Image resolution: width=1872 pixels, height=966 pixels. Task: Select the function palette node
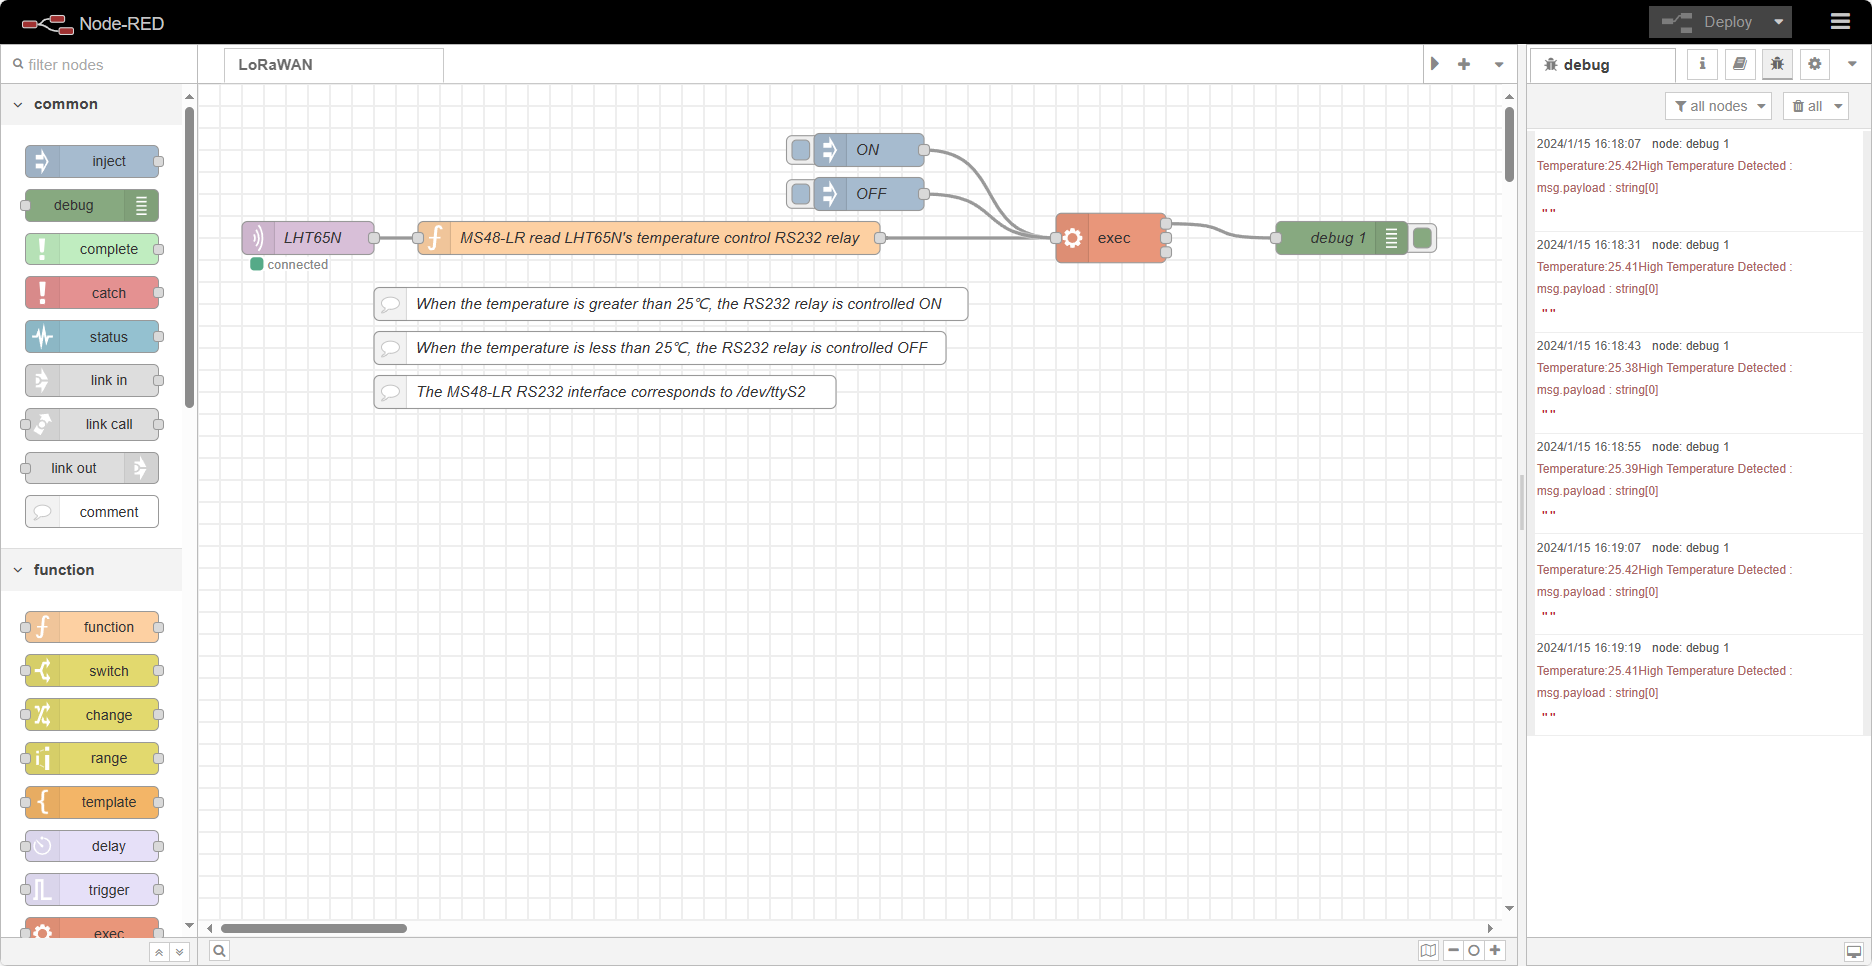coord(92,627)
